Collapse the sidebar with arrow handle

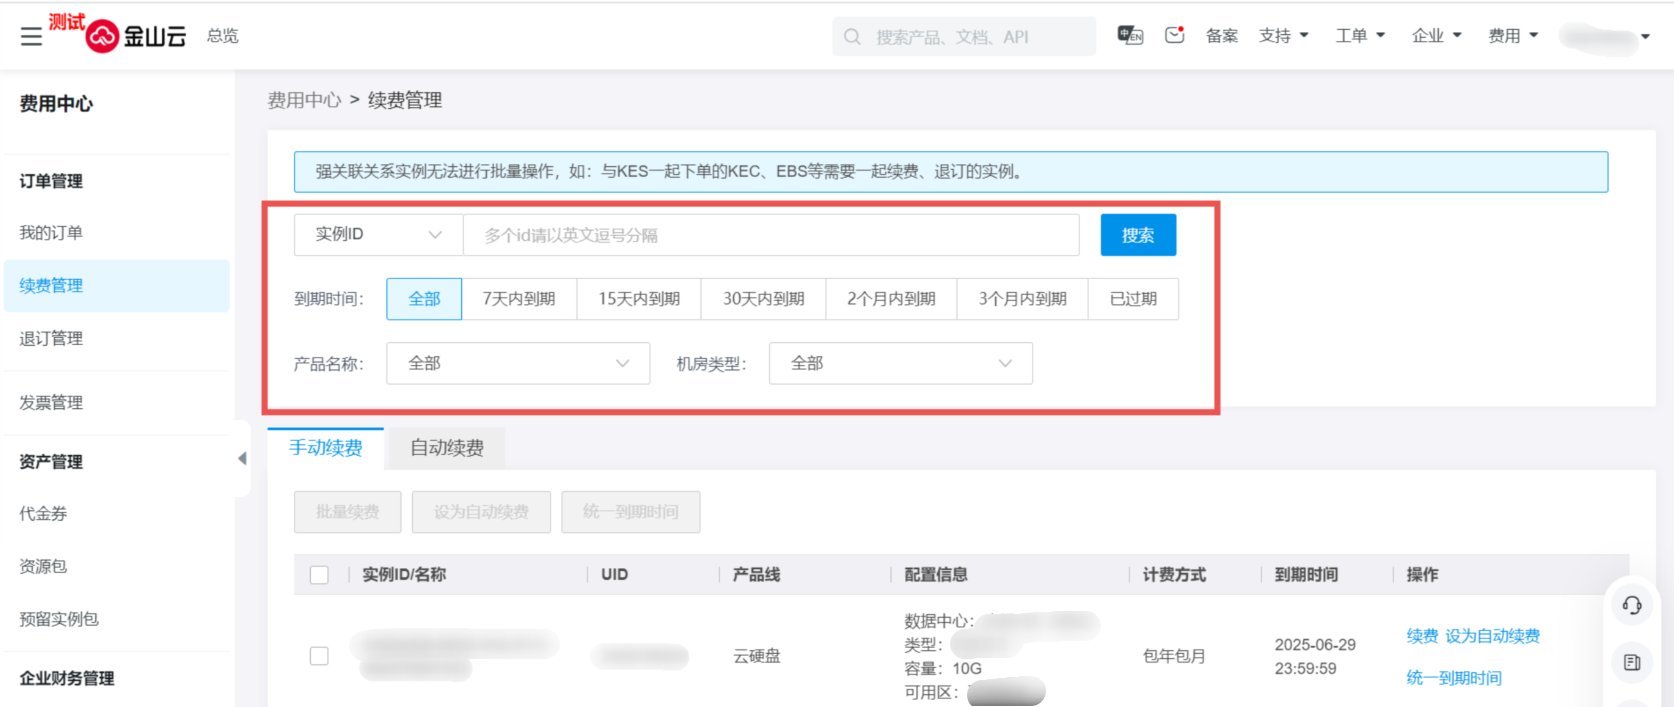coord(242,459)
